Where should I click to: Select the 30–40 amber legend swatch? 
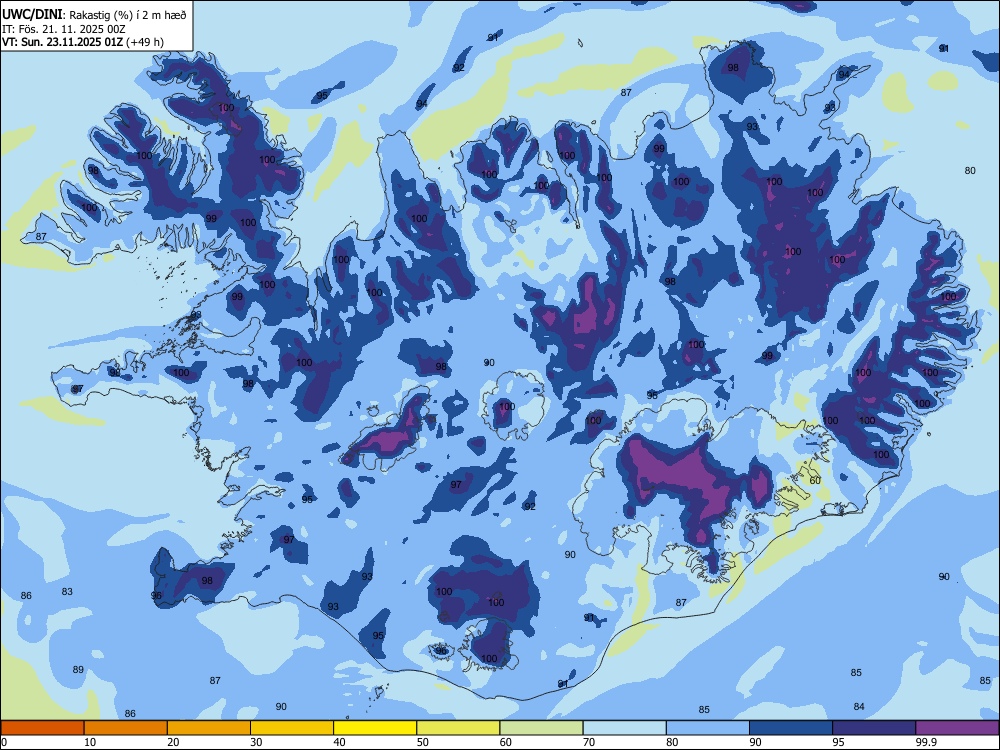[292, 728]
